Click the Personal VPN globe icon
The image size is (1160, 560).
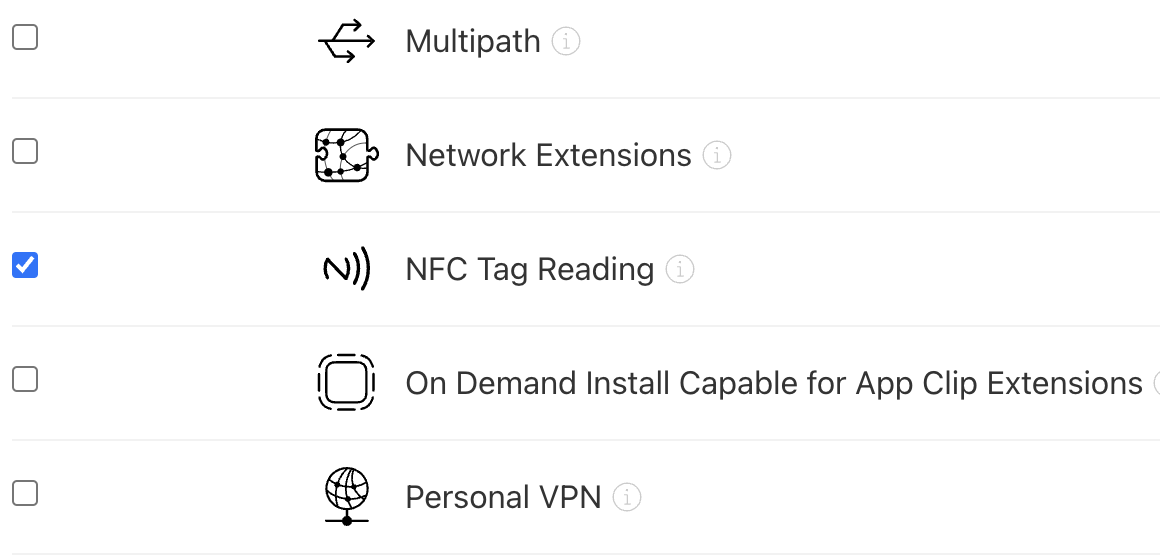click(346, 496)
